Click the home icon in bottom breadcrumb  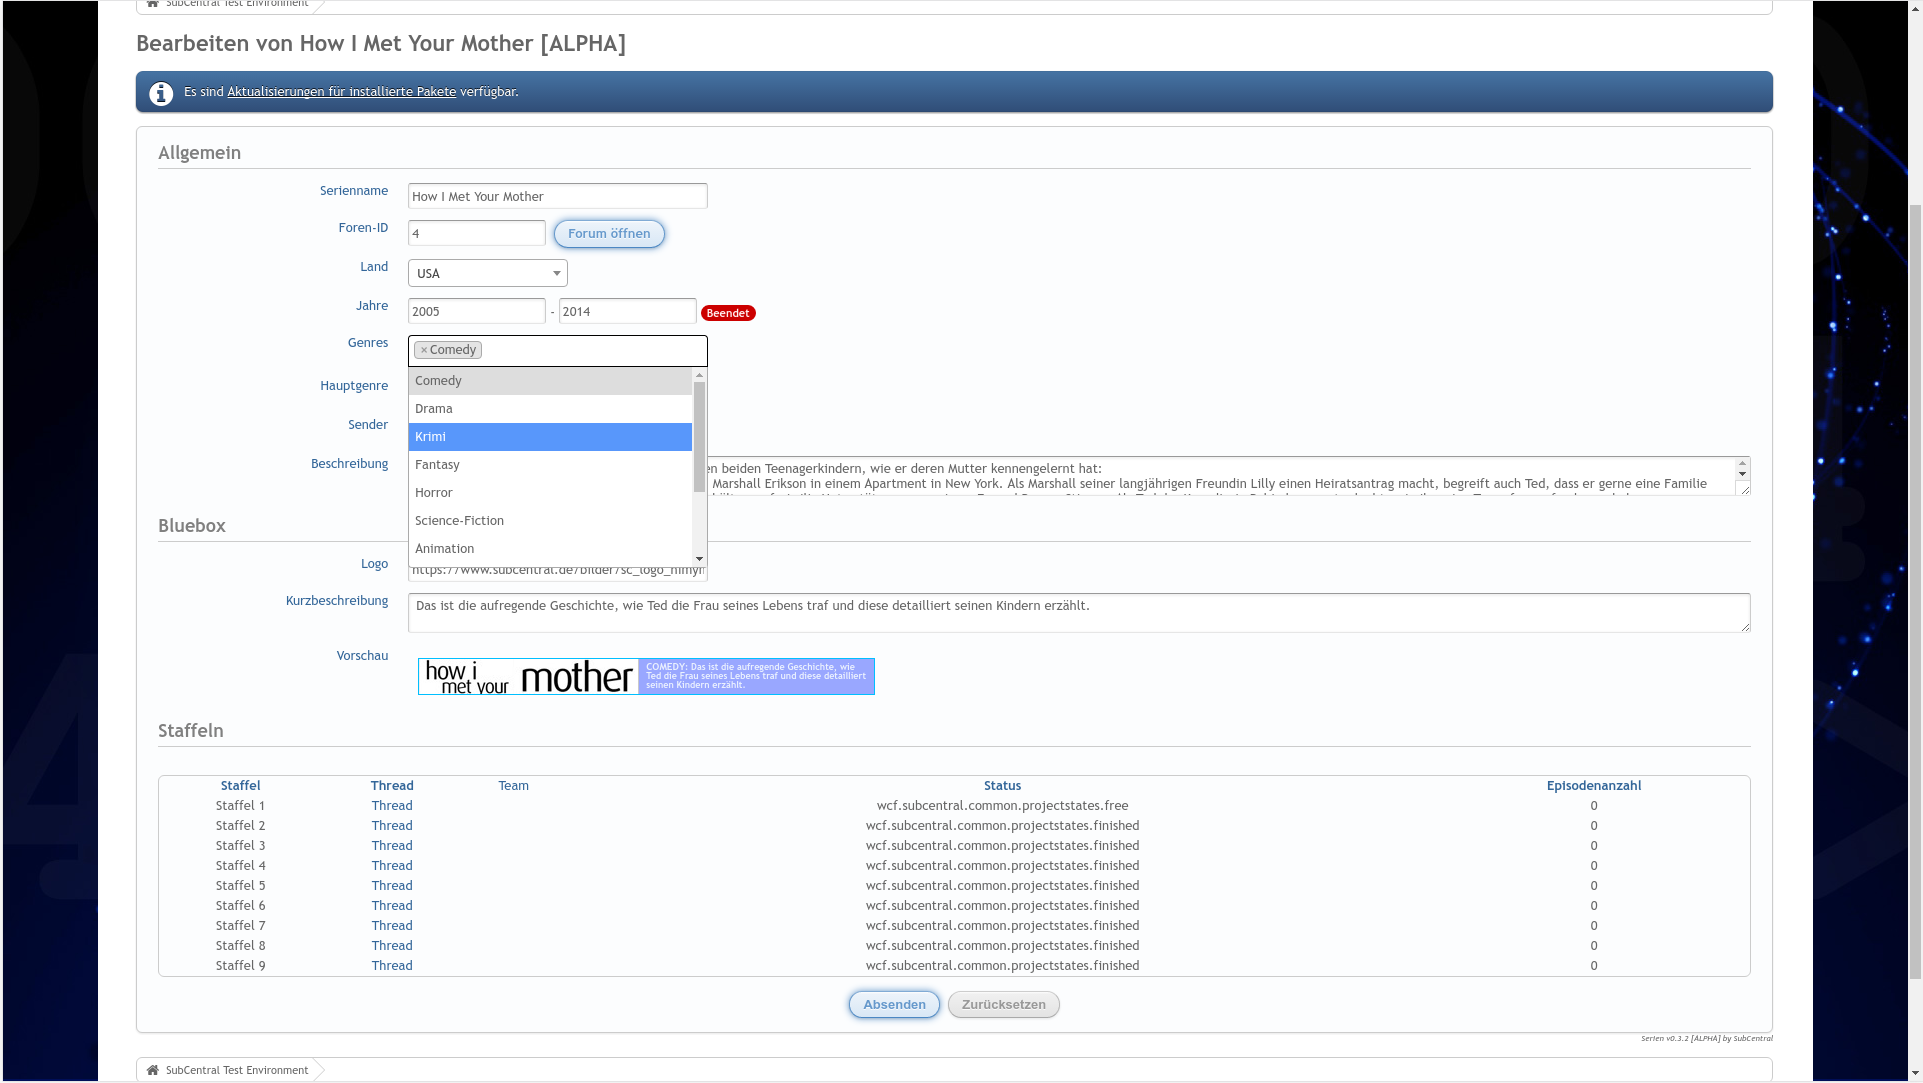[153, 1070]
